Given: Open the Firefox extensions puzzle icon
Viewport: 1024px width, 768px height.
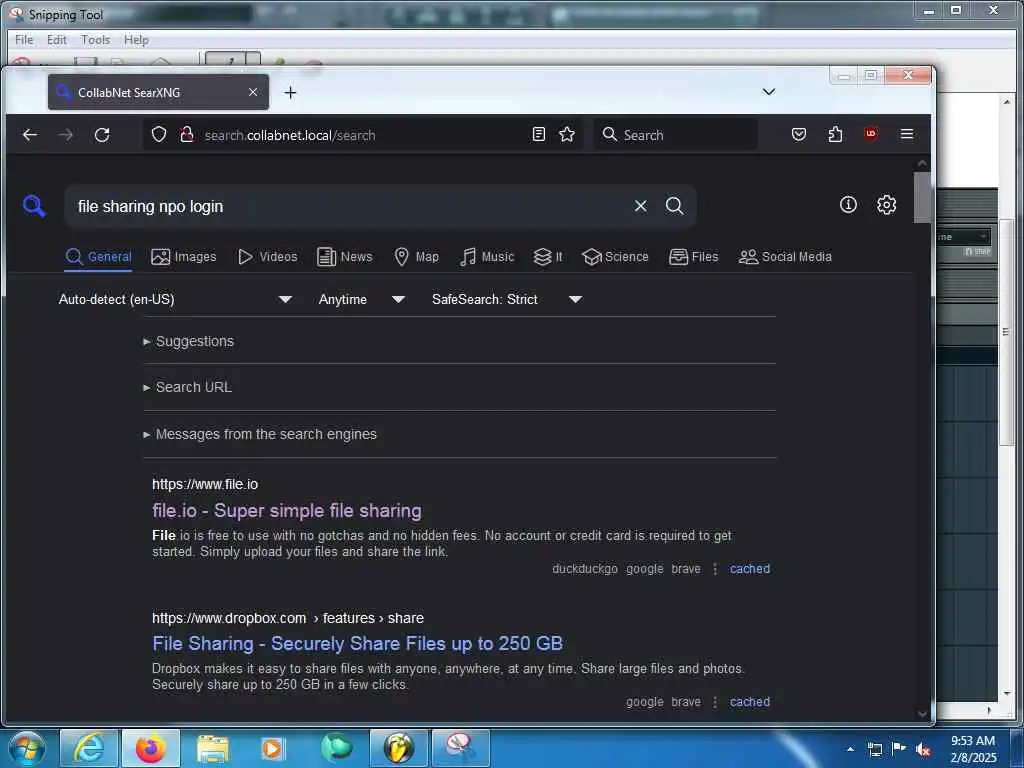Looking at the screenshot, I should (835, 135).
